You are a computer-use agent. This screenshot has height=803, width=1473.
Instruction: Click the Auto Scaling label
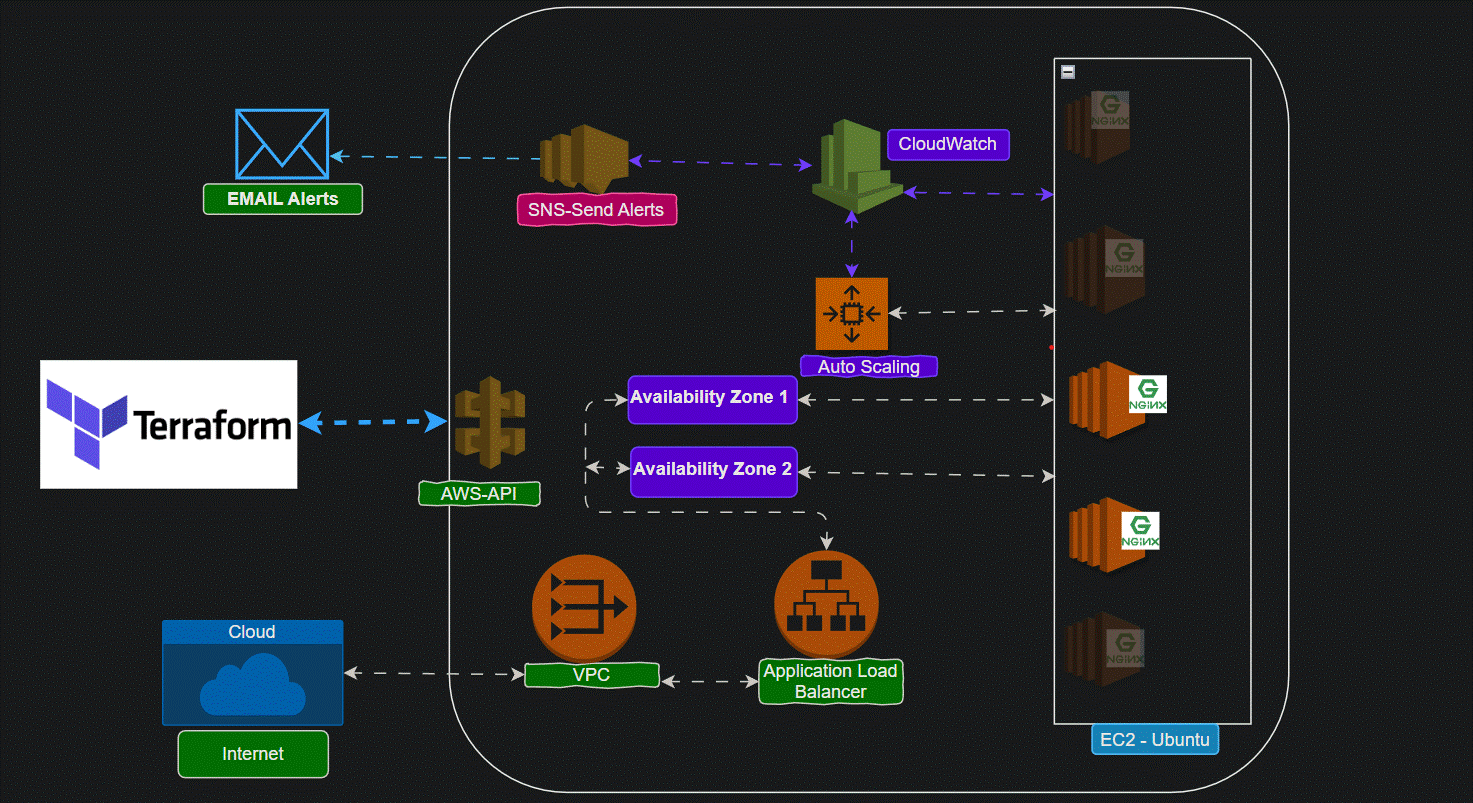(x=868, y=366)
